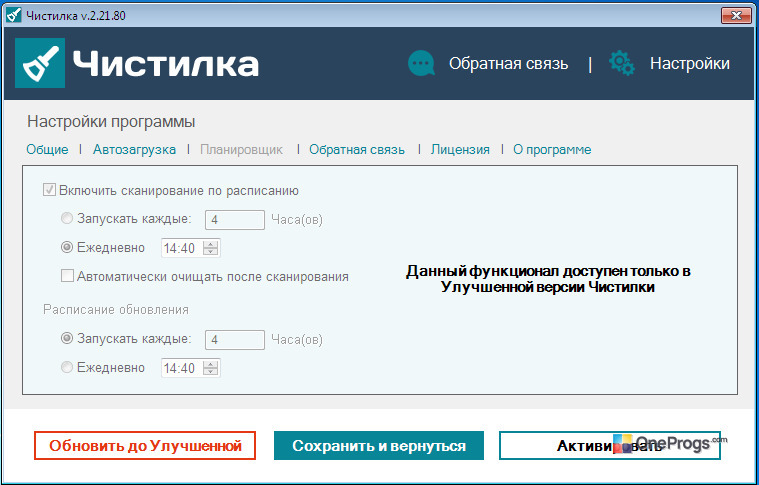
Task: Enable Автоматически очищать после сканирования
Action: pyautogui.click(x=67, y=276)
